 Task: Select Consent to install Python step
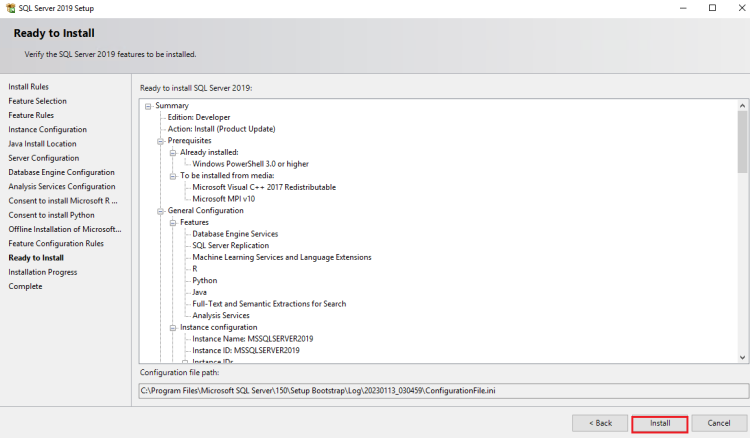click(51, 215)
